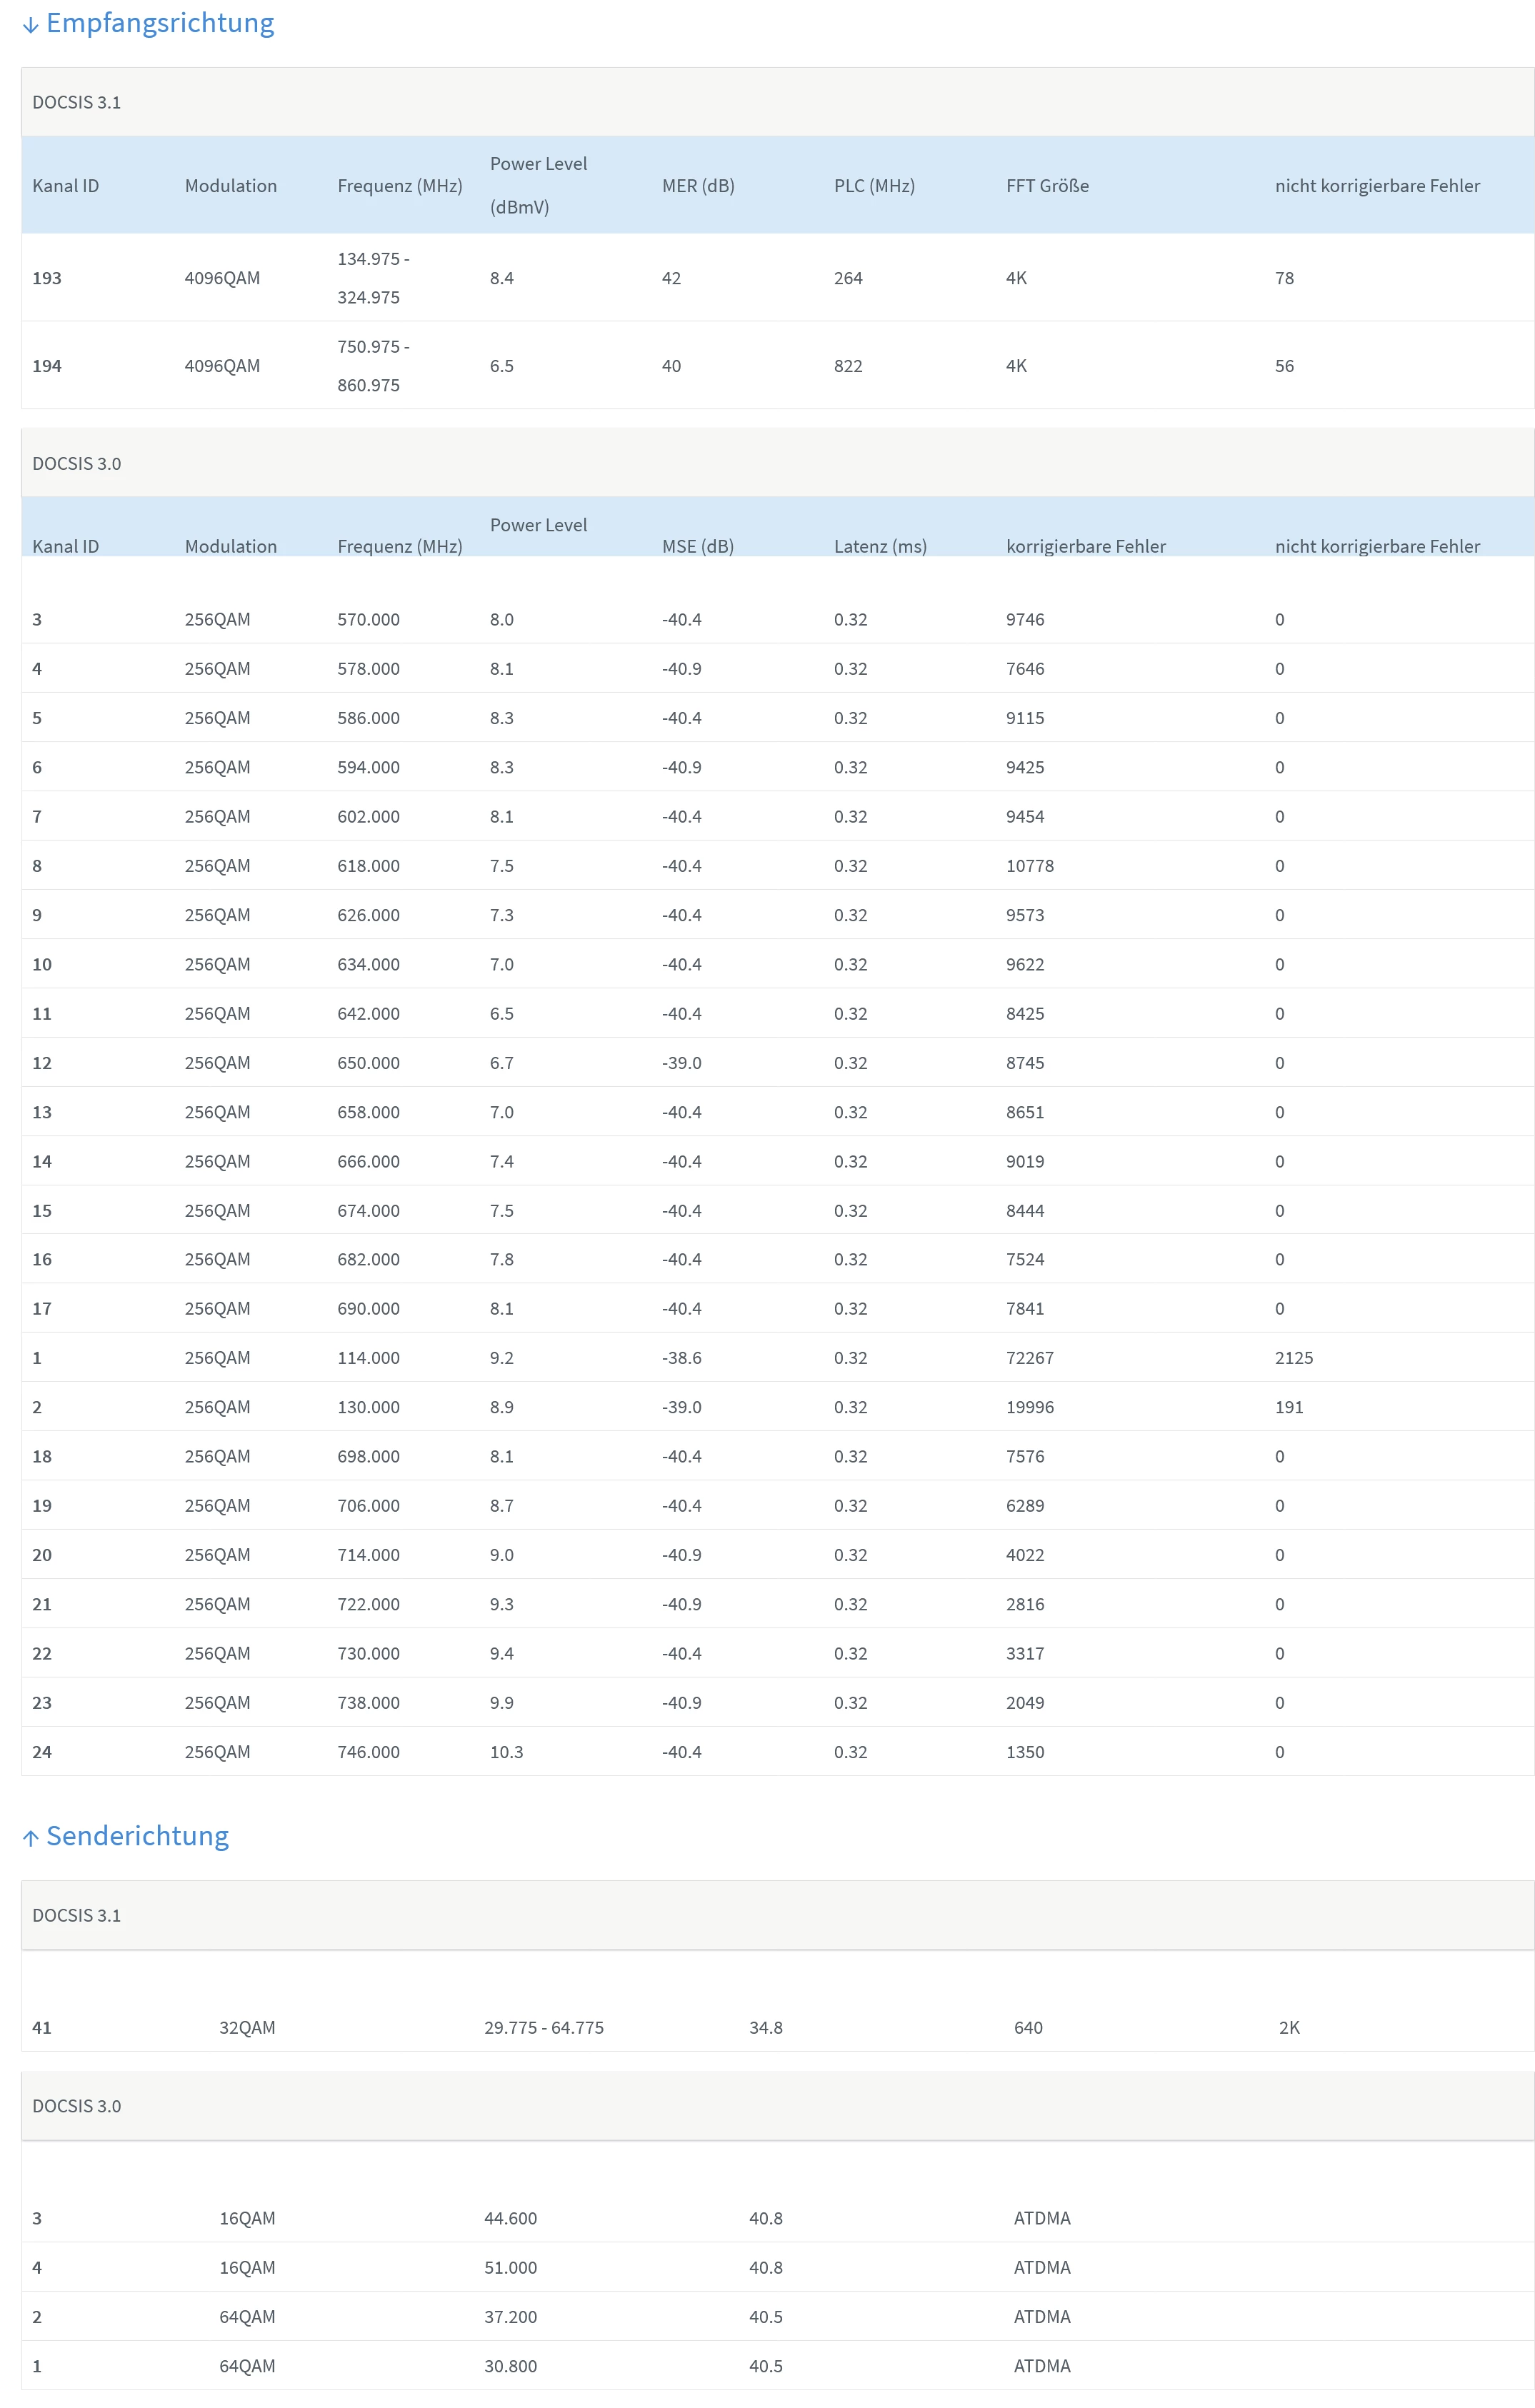Click the downstream DOCSIS 3.1 table title
1535x2408 pixels.
[76, 102]
